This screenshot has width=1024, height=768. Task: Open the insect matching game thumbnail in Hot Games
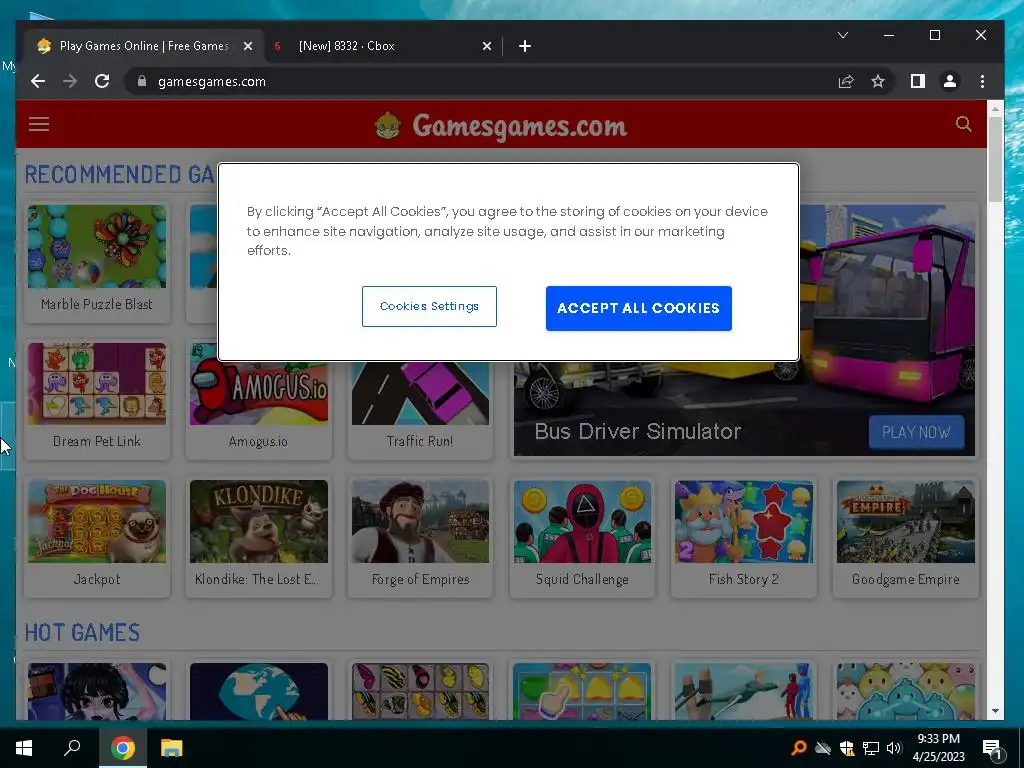[x=420, y=692]
